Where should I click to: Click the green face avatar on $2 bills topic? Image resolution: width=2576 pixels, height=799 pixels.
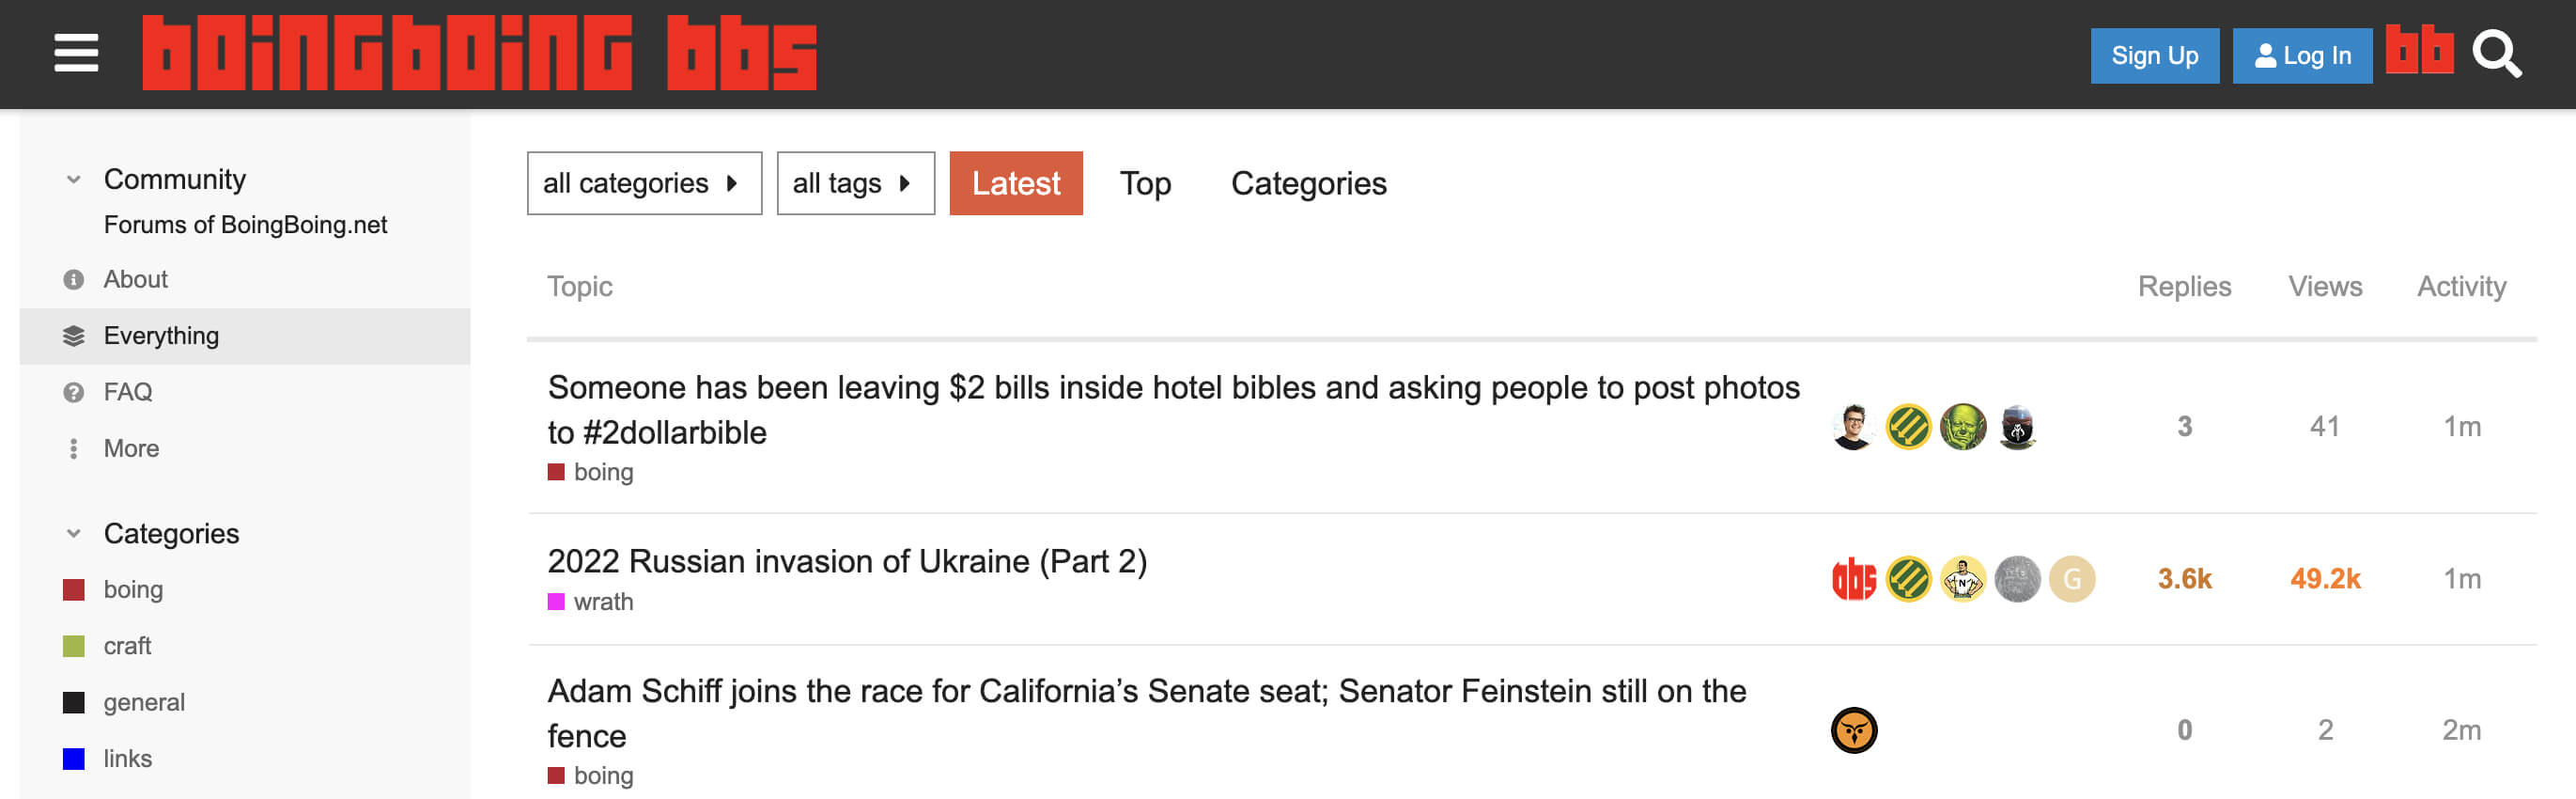(1962, 427)
